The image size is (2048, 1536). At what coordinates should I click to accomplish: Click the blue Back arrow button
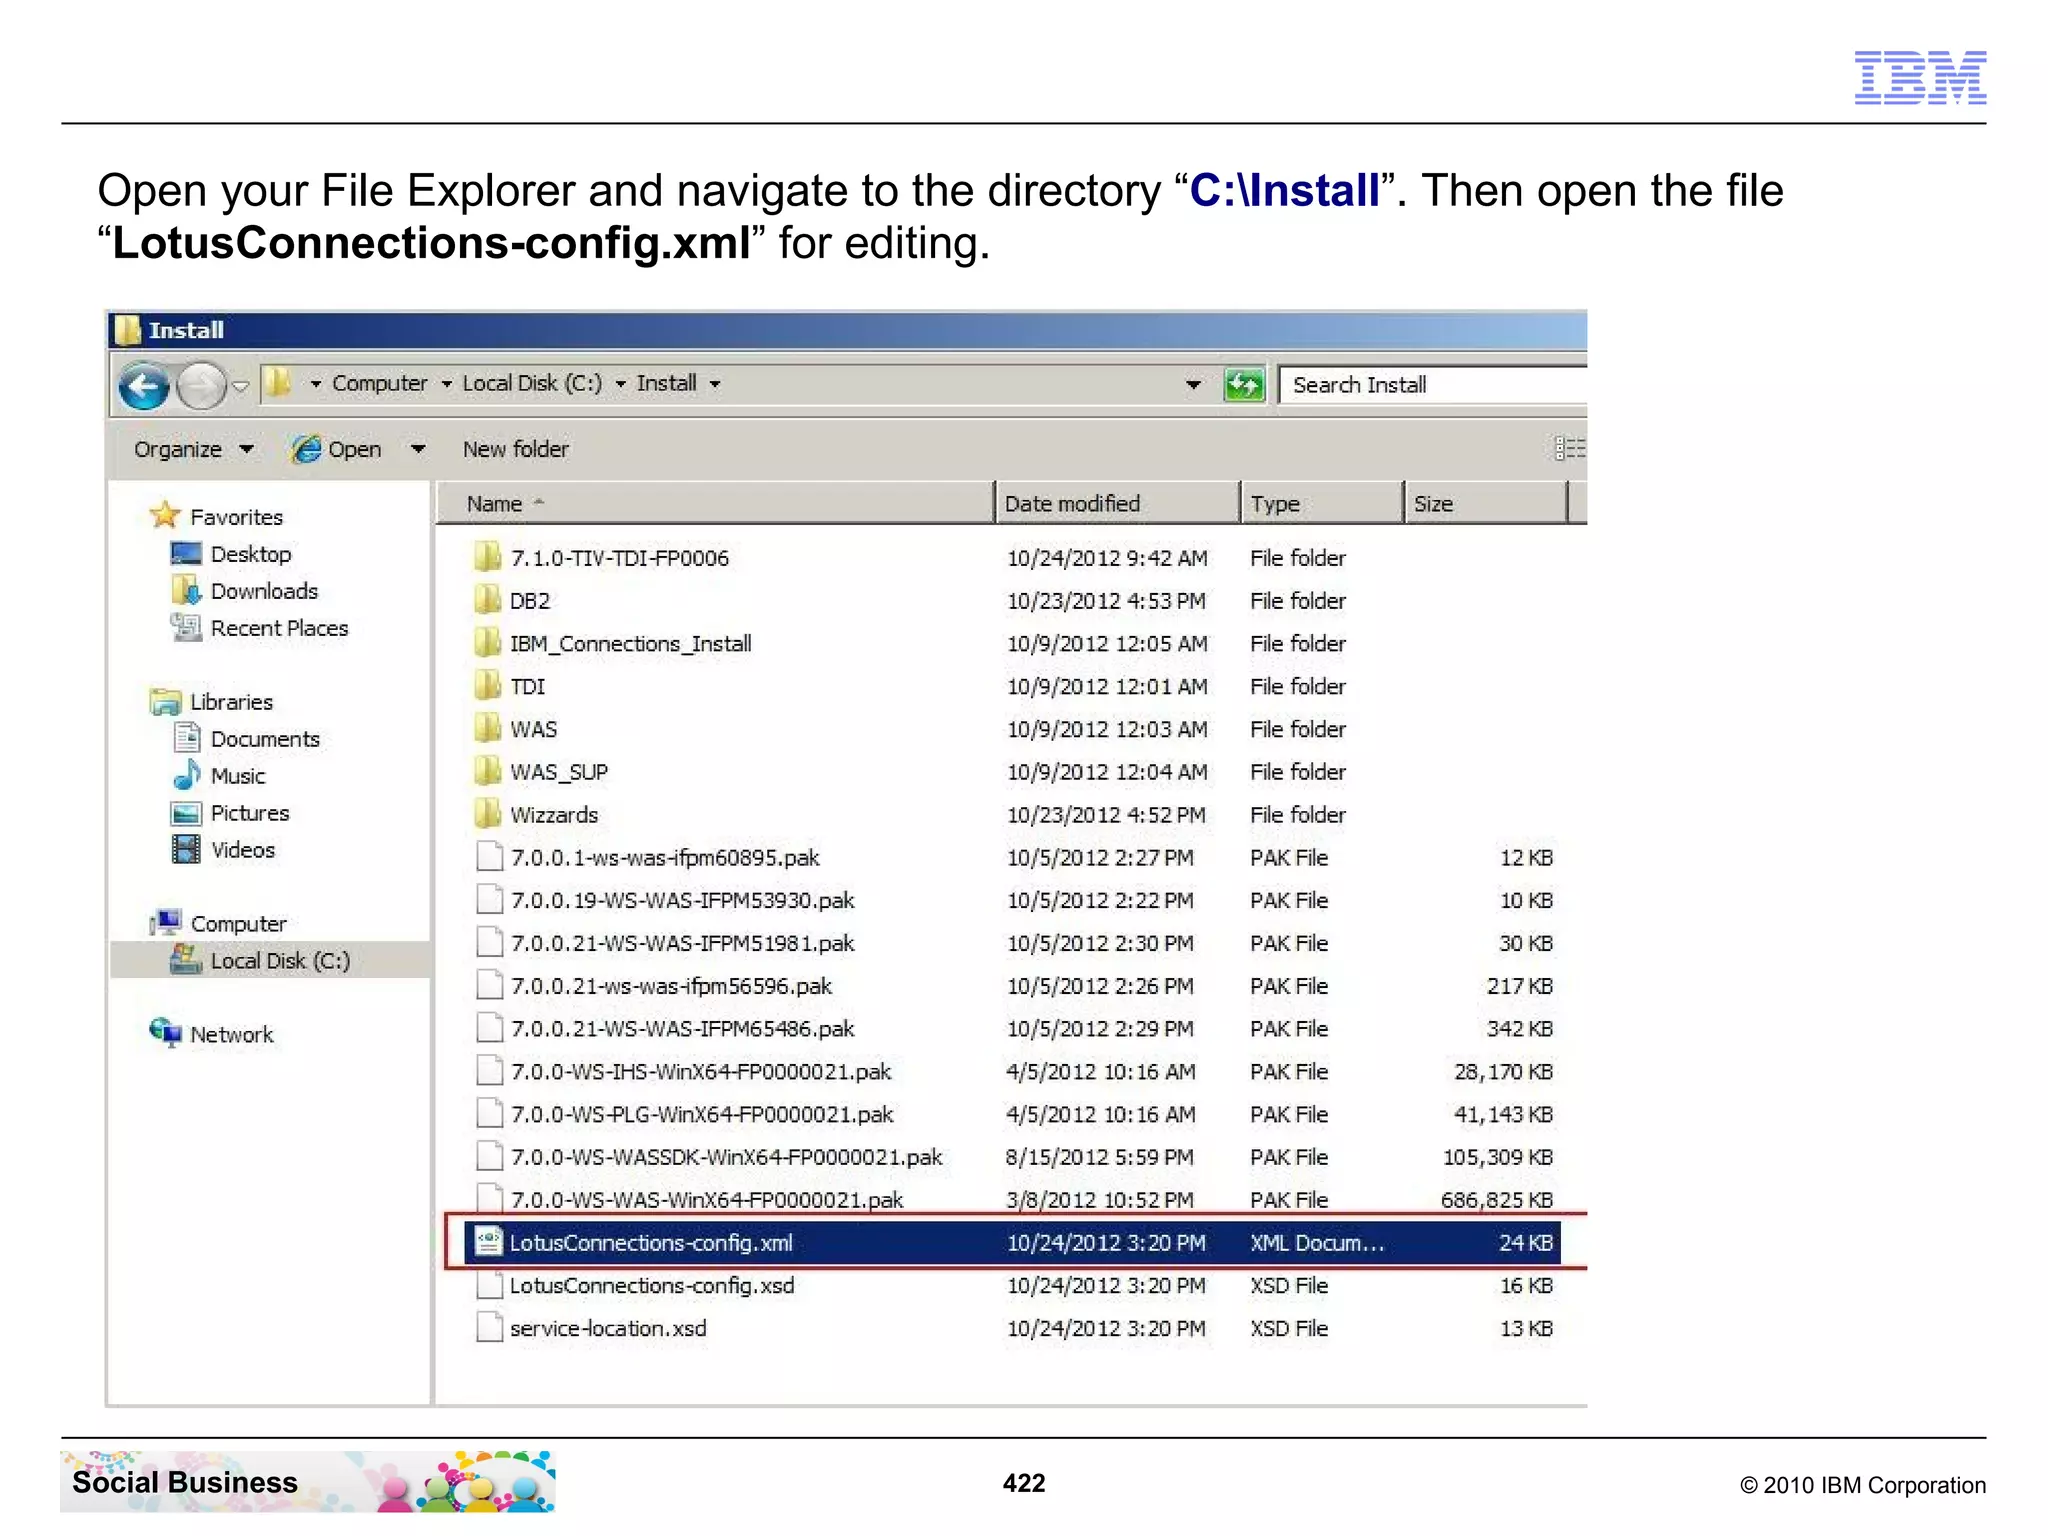click(144, 386)
